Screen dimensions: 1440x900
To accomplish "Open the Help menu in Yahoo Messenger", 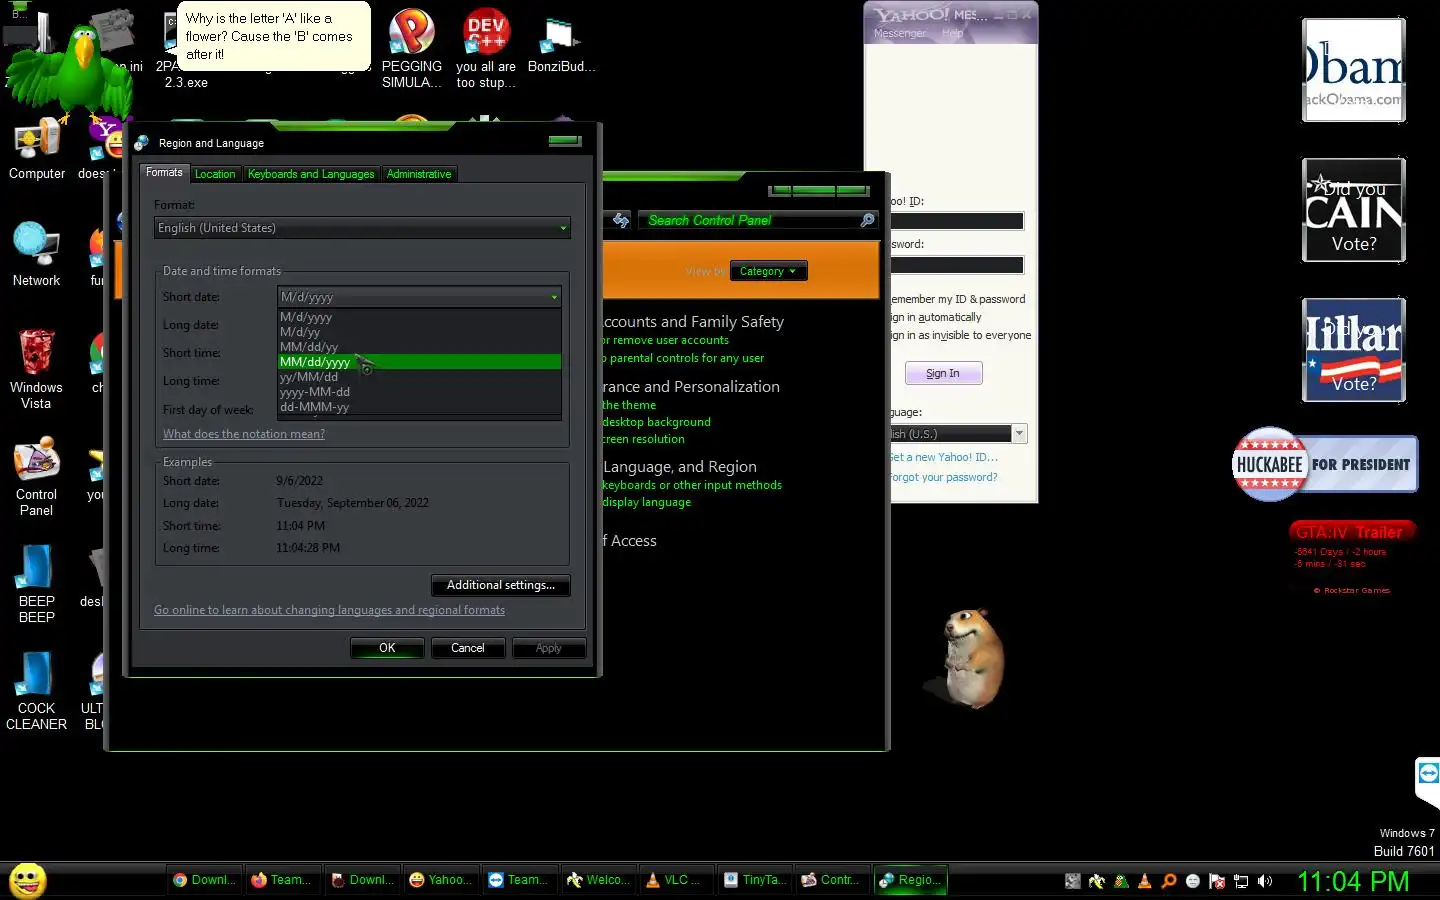I will click(x=952, y=34).
